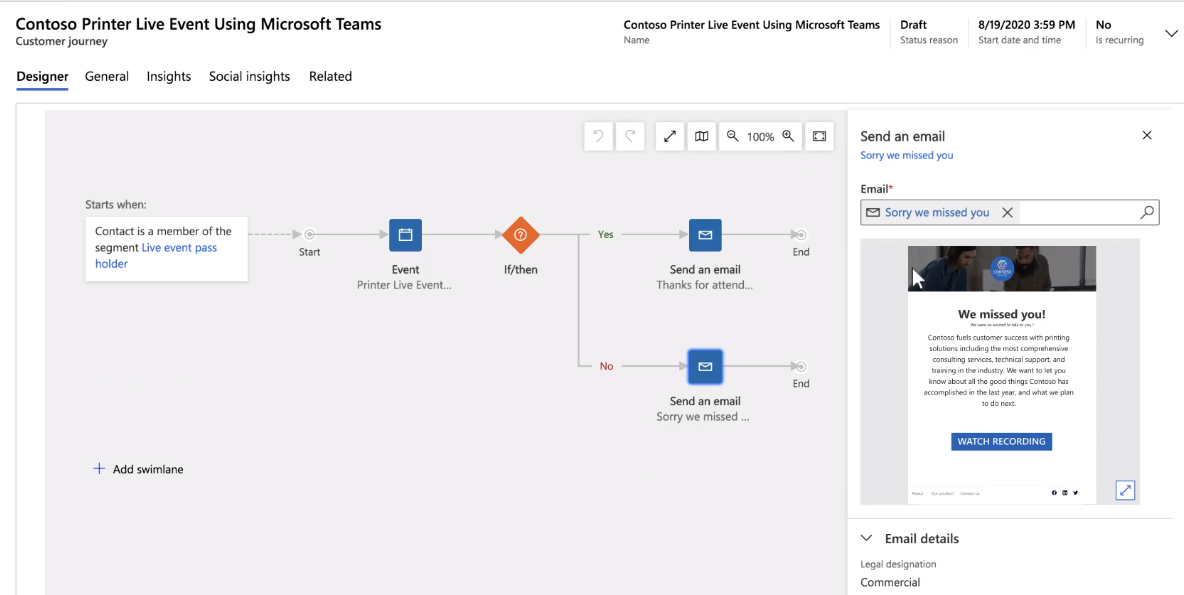Undo the last designer action
Image resolution: width=1184 pixels, height=595 pixels.
point(598,137)
